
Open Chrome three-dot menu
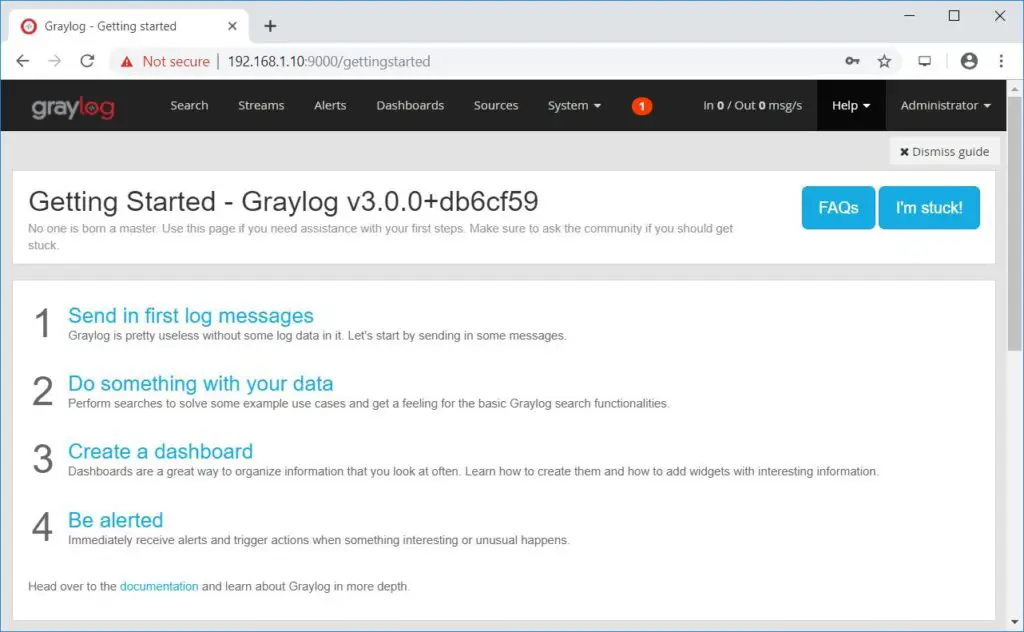tap(1001, 61)
